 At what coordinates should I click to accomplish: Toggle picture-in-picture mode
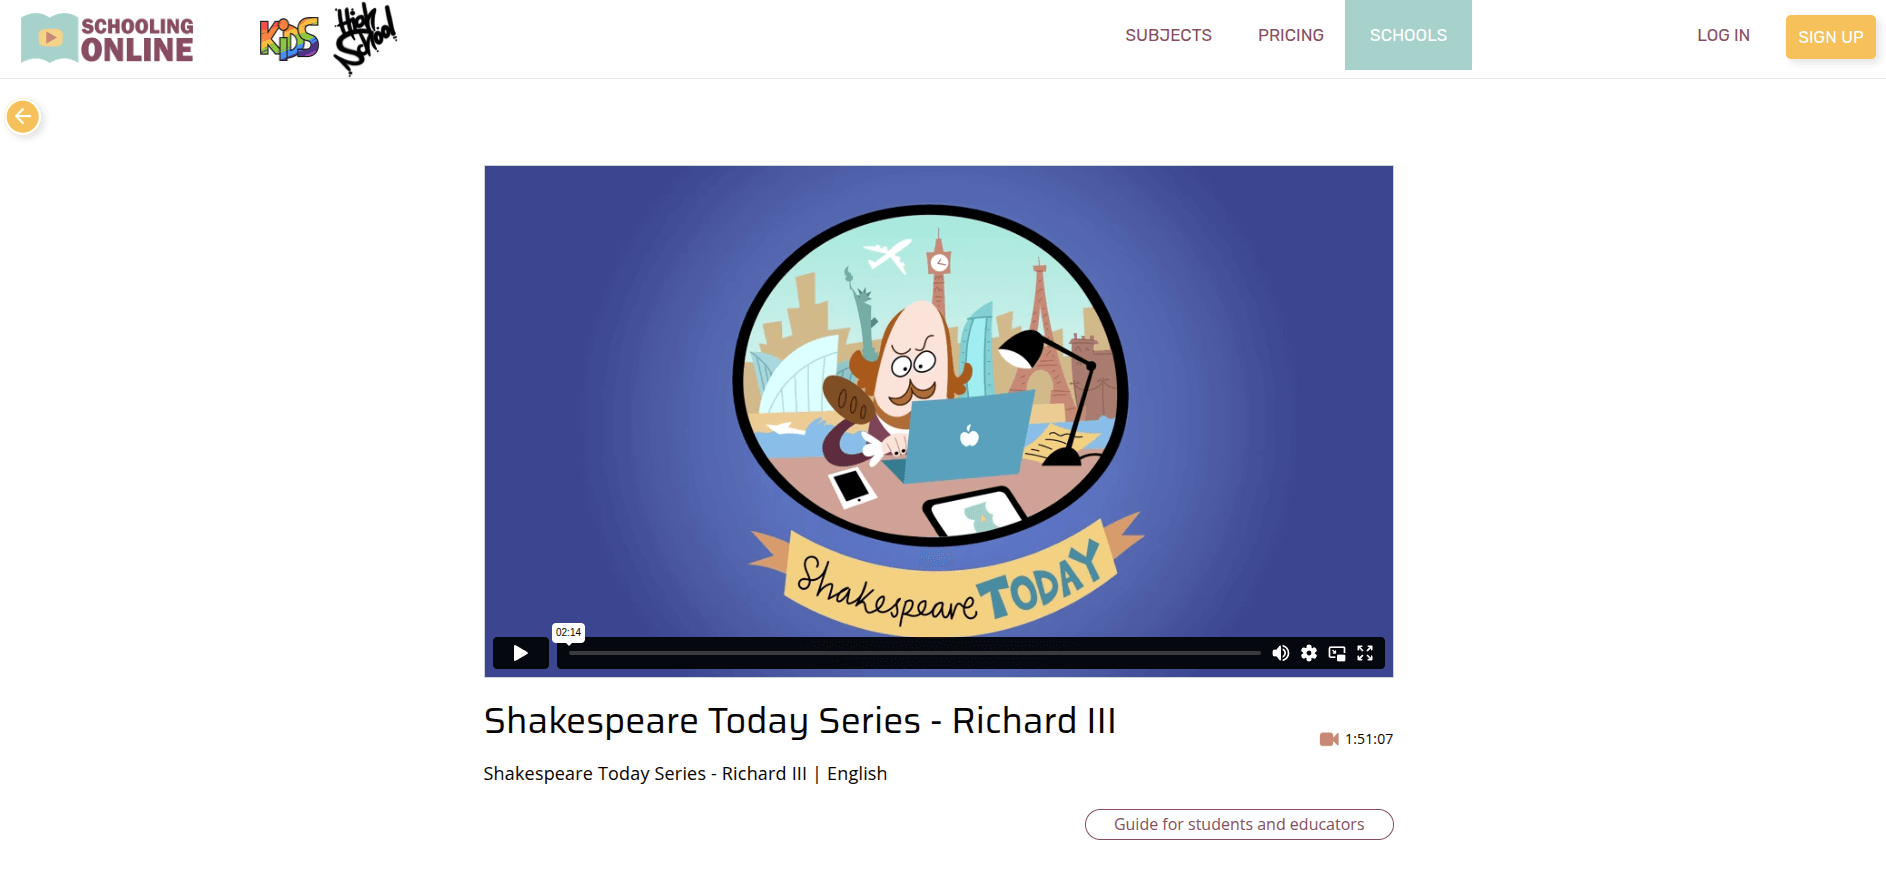tap(1337, 653)
